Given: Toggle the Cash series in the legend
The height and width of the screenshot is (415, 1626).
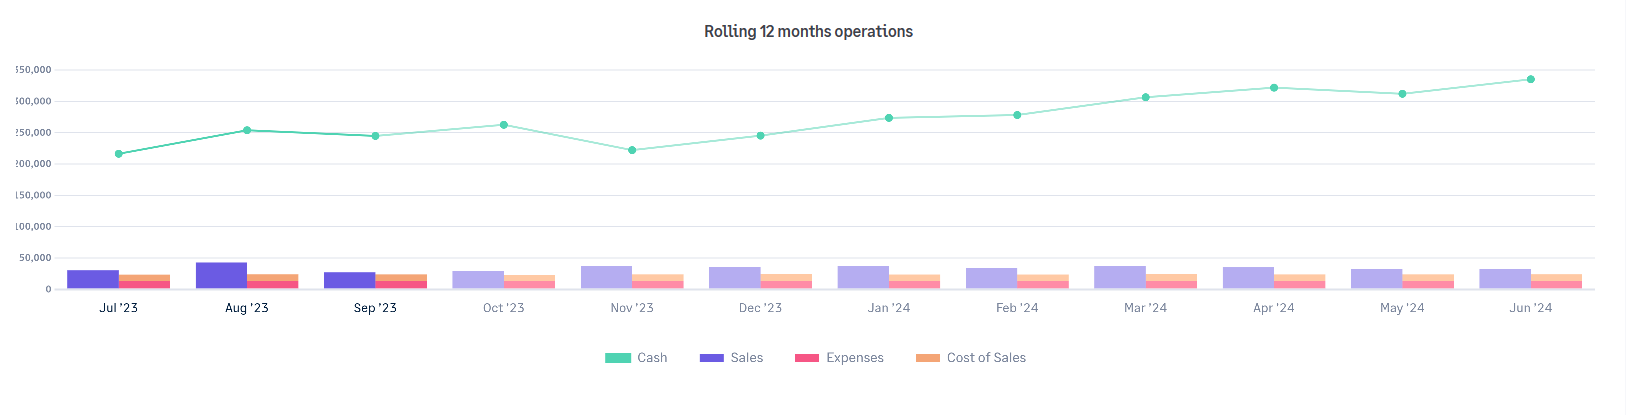Looking at the screenshot, I should 636,358.
